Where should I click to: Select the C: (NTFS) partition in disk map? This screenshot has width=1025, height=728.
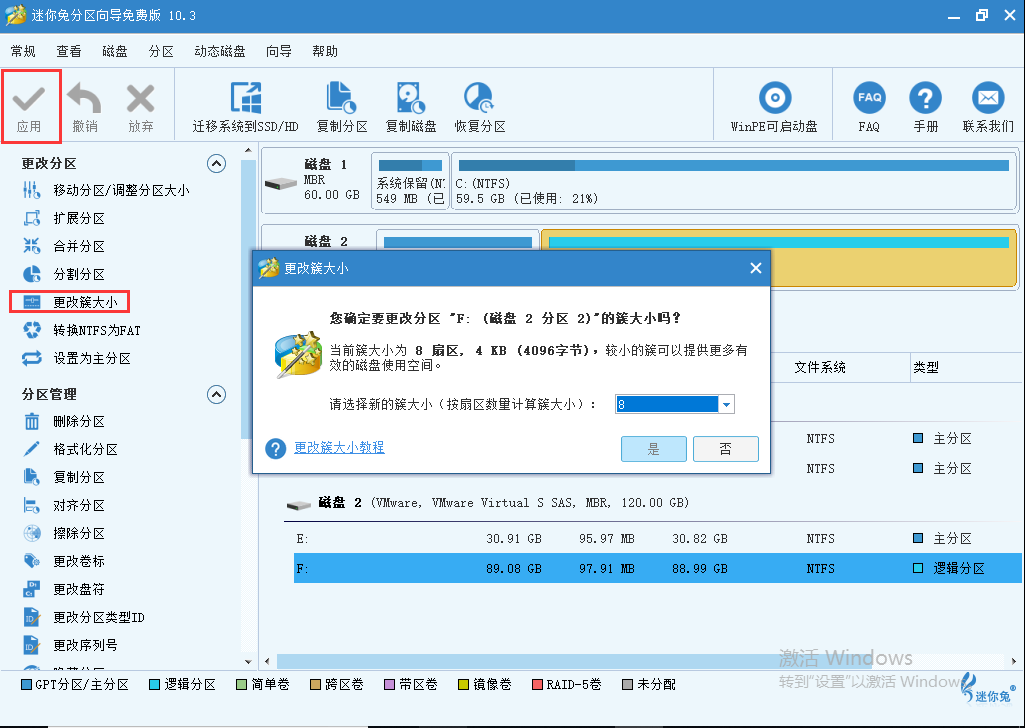pos(733,181)
